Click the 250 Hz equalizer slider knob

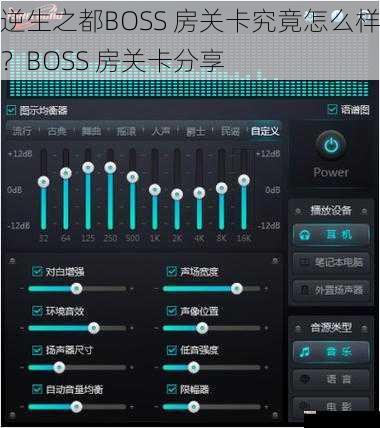tap(110, 167)
